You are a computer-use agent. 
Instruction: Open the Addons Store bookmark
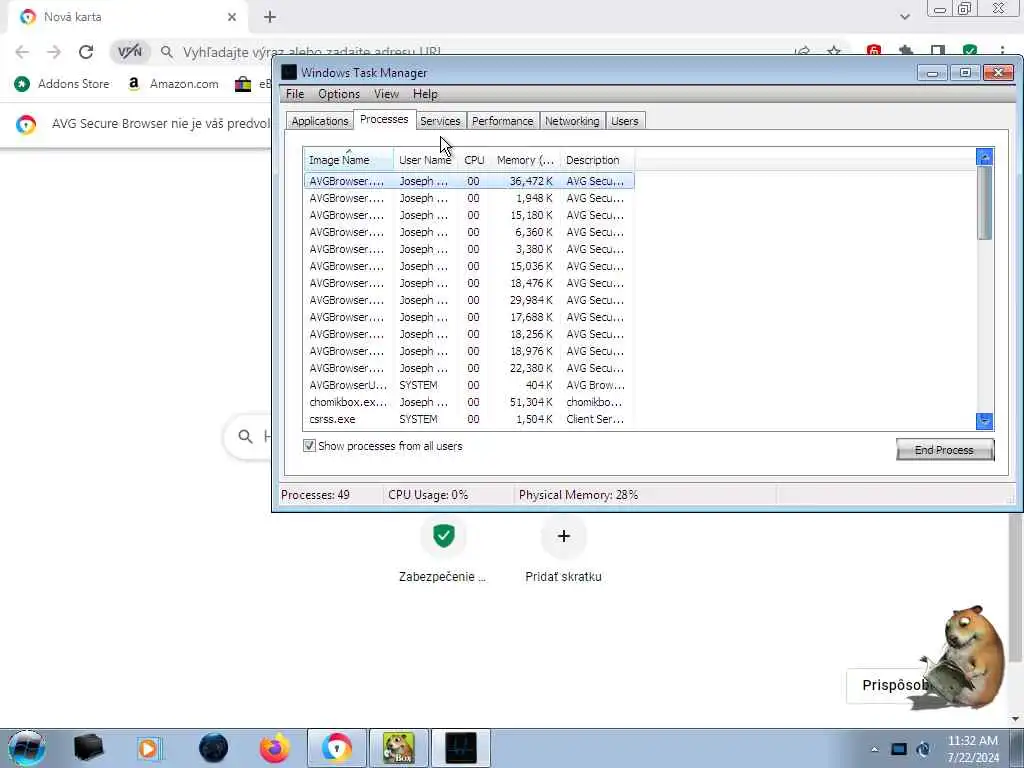(62, 84)
